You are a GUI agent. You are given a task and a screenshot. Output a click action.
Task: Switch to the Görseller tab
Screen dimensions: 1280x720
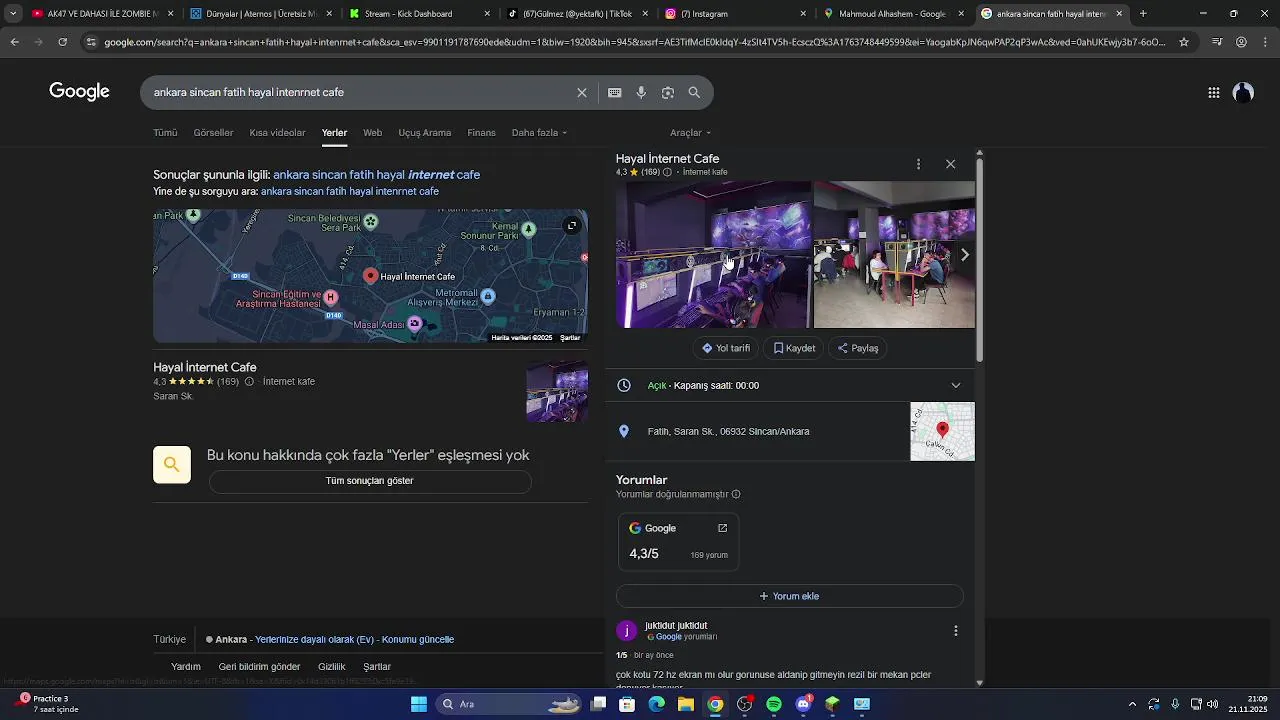click(213, 133)
